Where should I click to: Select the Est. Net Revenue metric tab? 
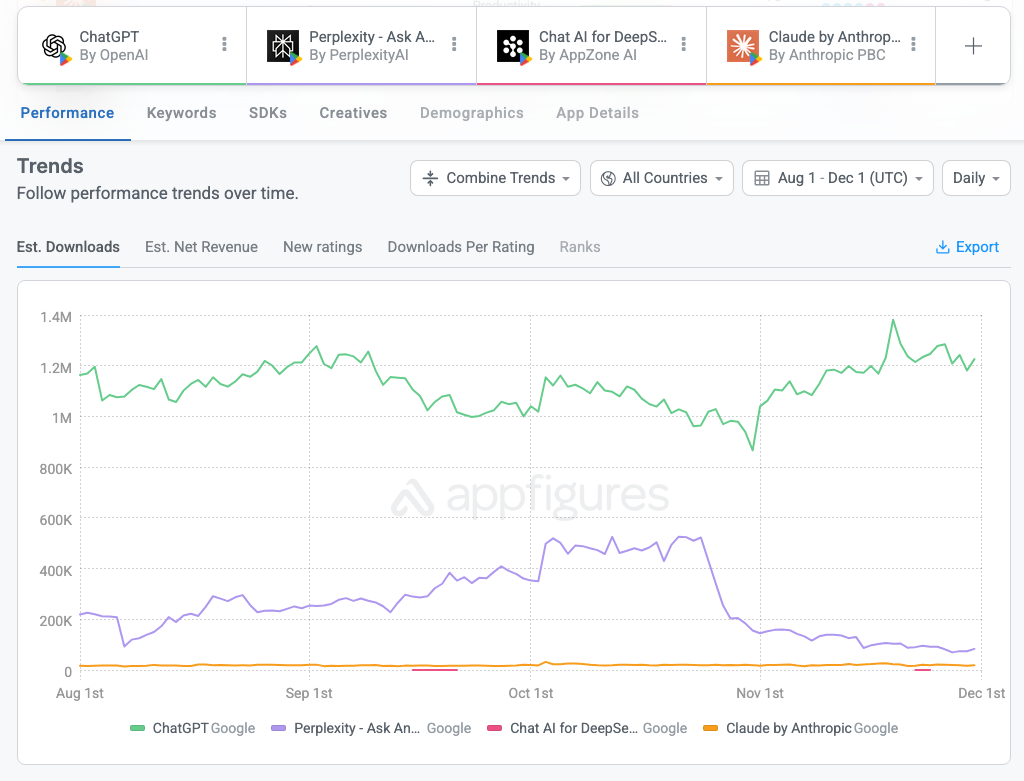click(x=201, y=247)
